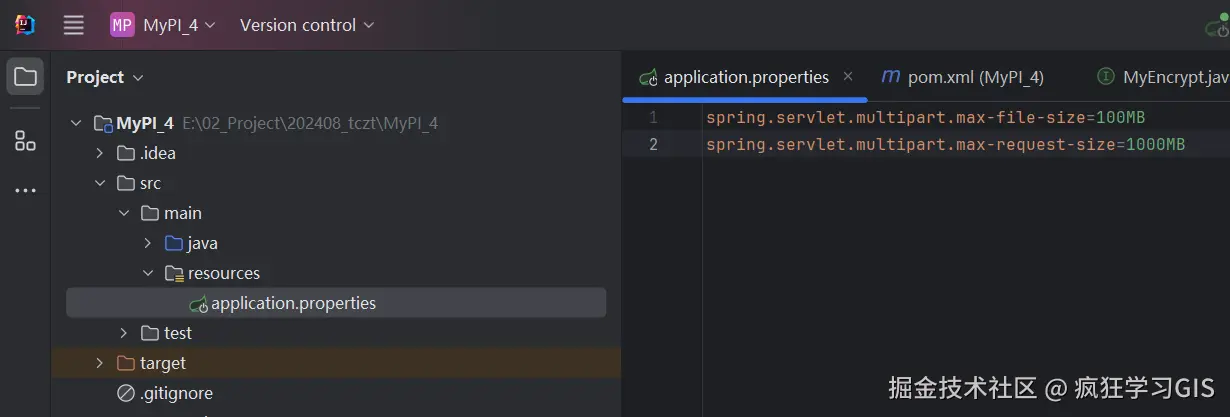Switch to the MyEncrypt.java tab
Screen dimensions: 1230x417
pyautogui.click(x=1170, y=77)
